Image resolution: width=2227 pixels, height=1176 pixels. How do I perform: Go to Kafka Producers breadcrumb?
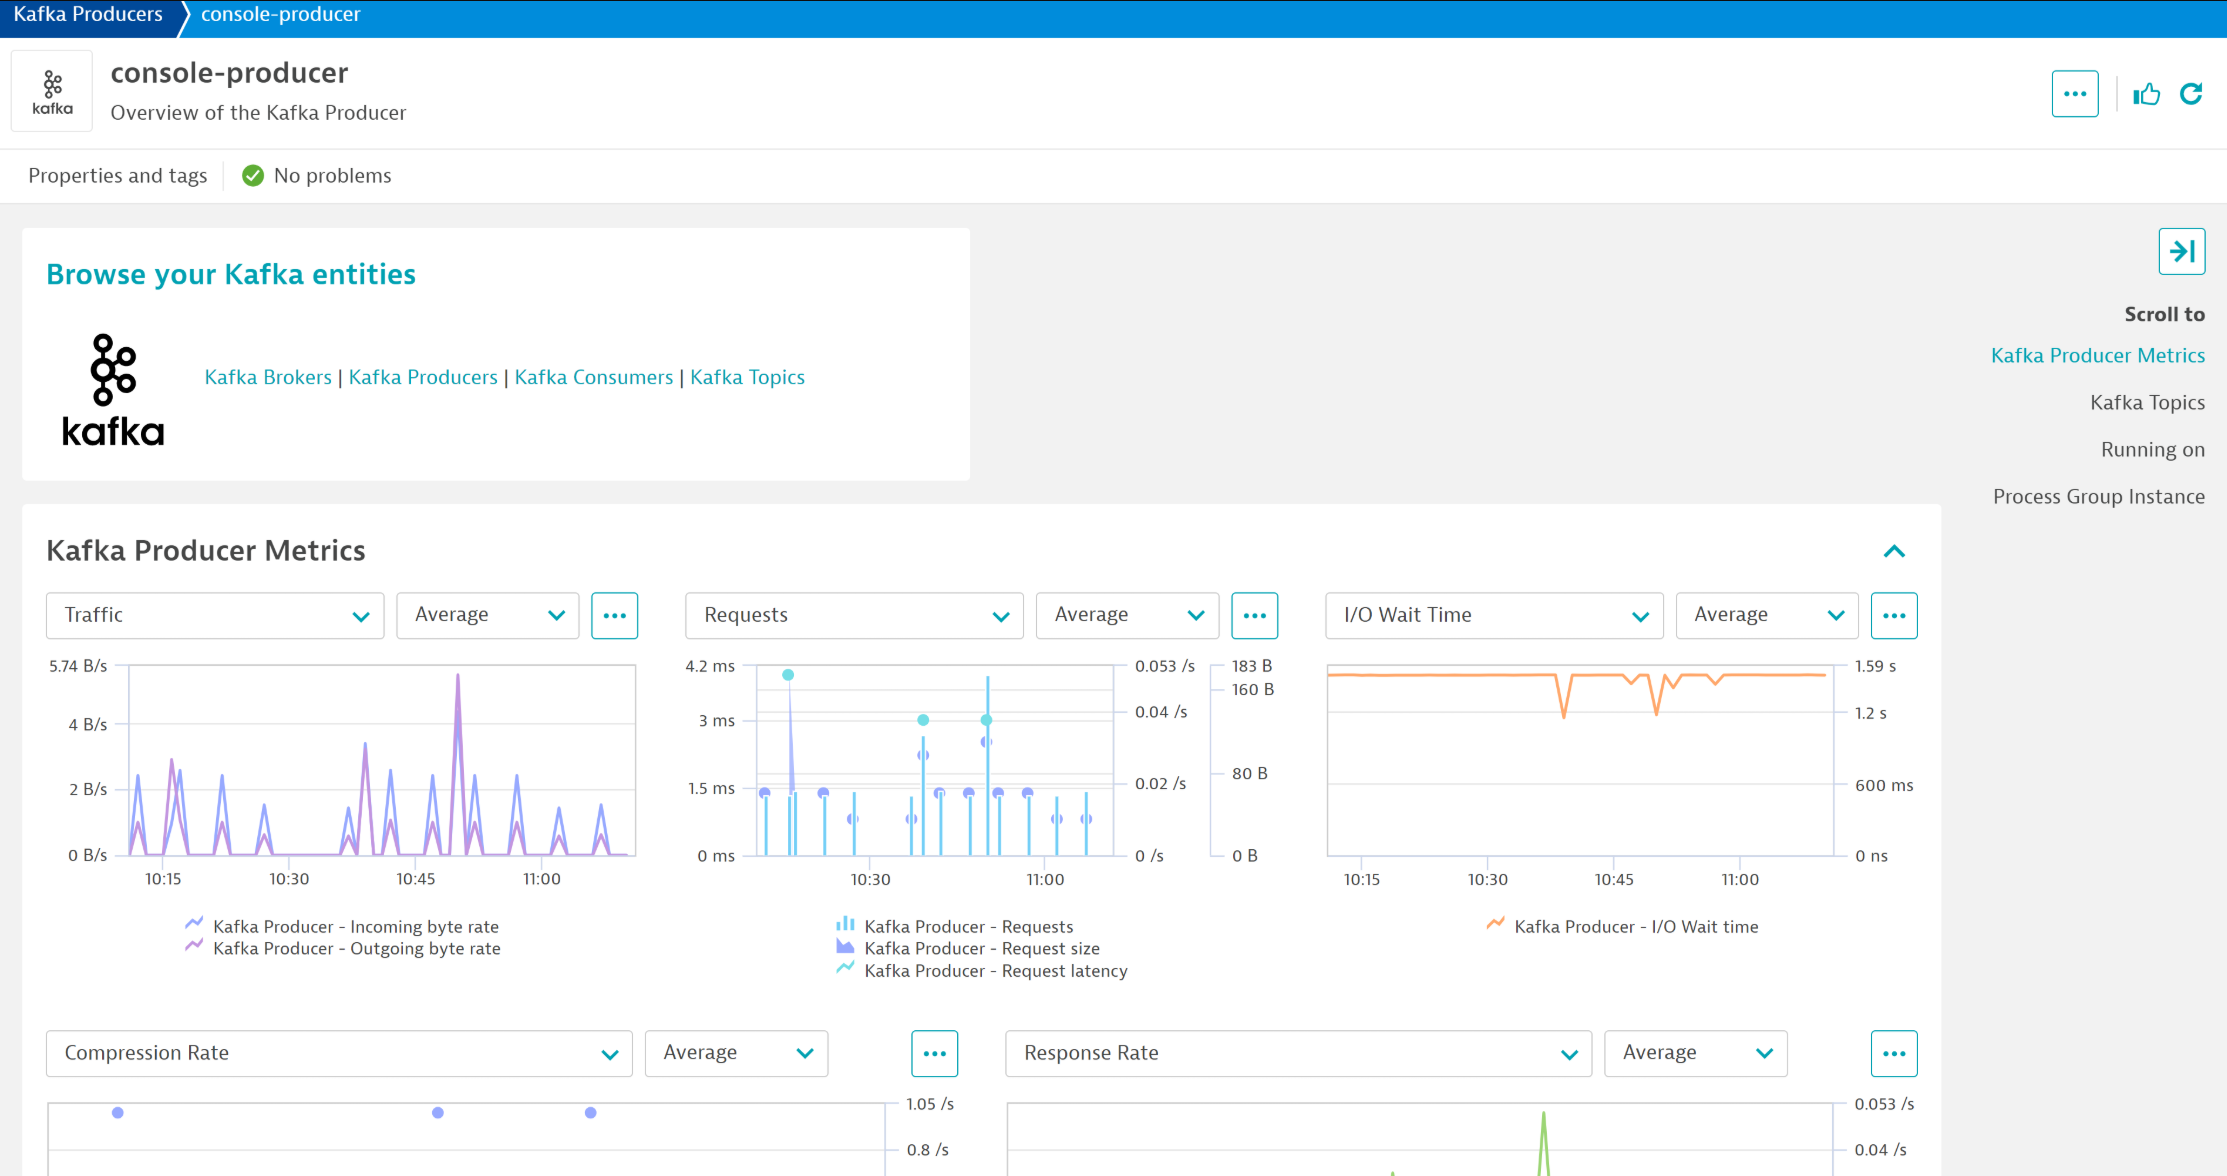click(x=88, y=14)
